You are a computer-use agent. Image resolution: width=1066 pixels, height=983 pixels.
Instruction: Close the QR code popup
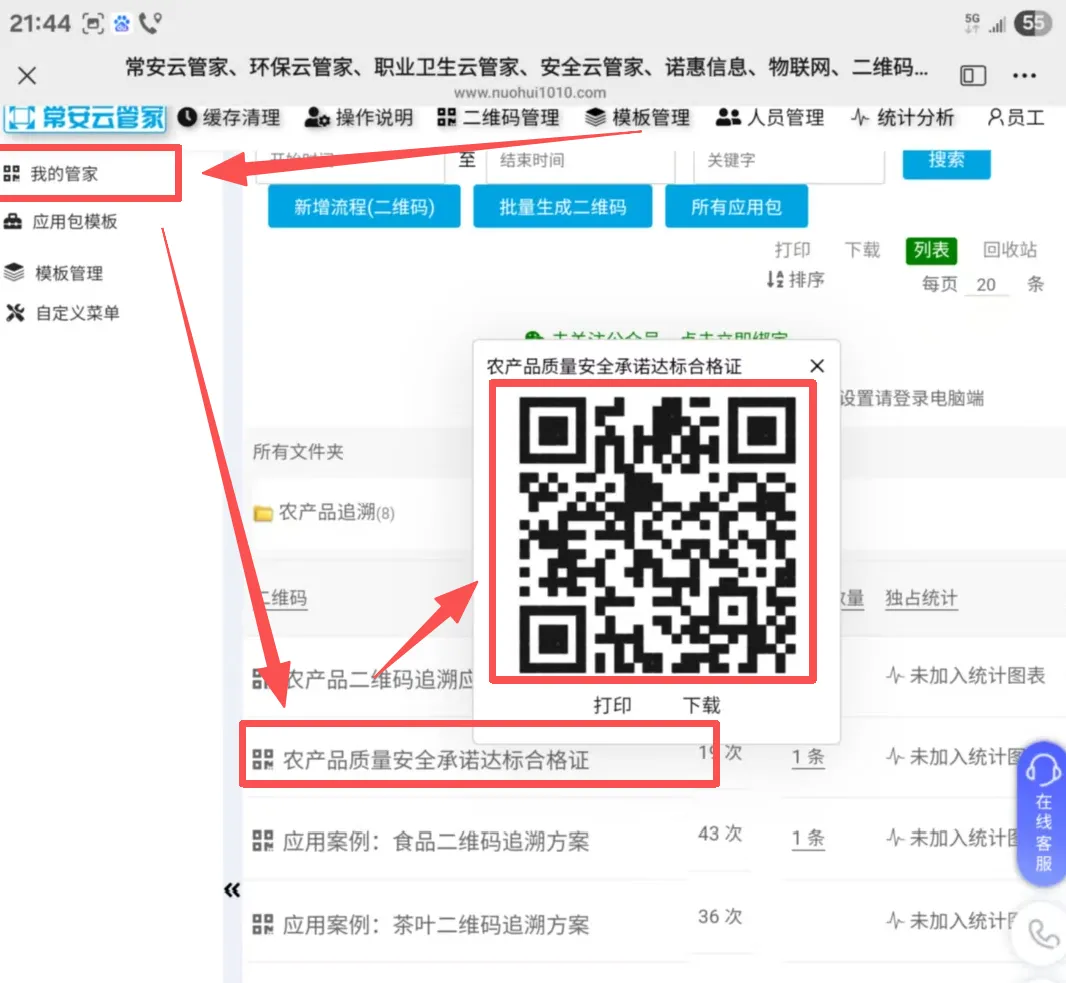pyautogui.click(x=817, y=366)
